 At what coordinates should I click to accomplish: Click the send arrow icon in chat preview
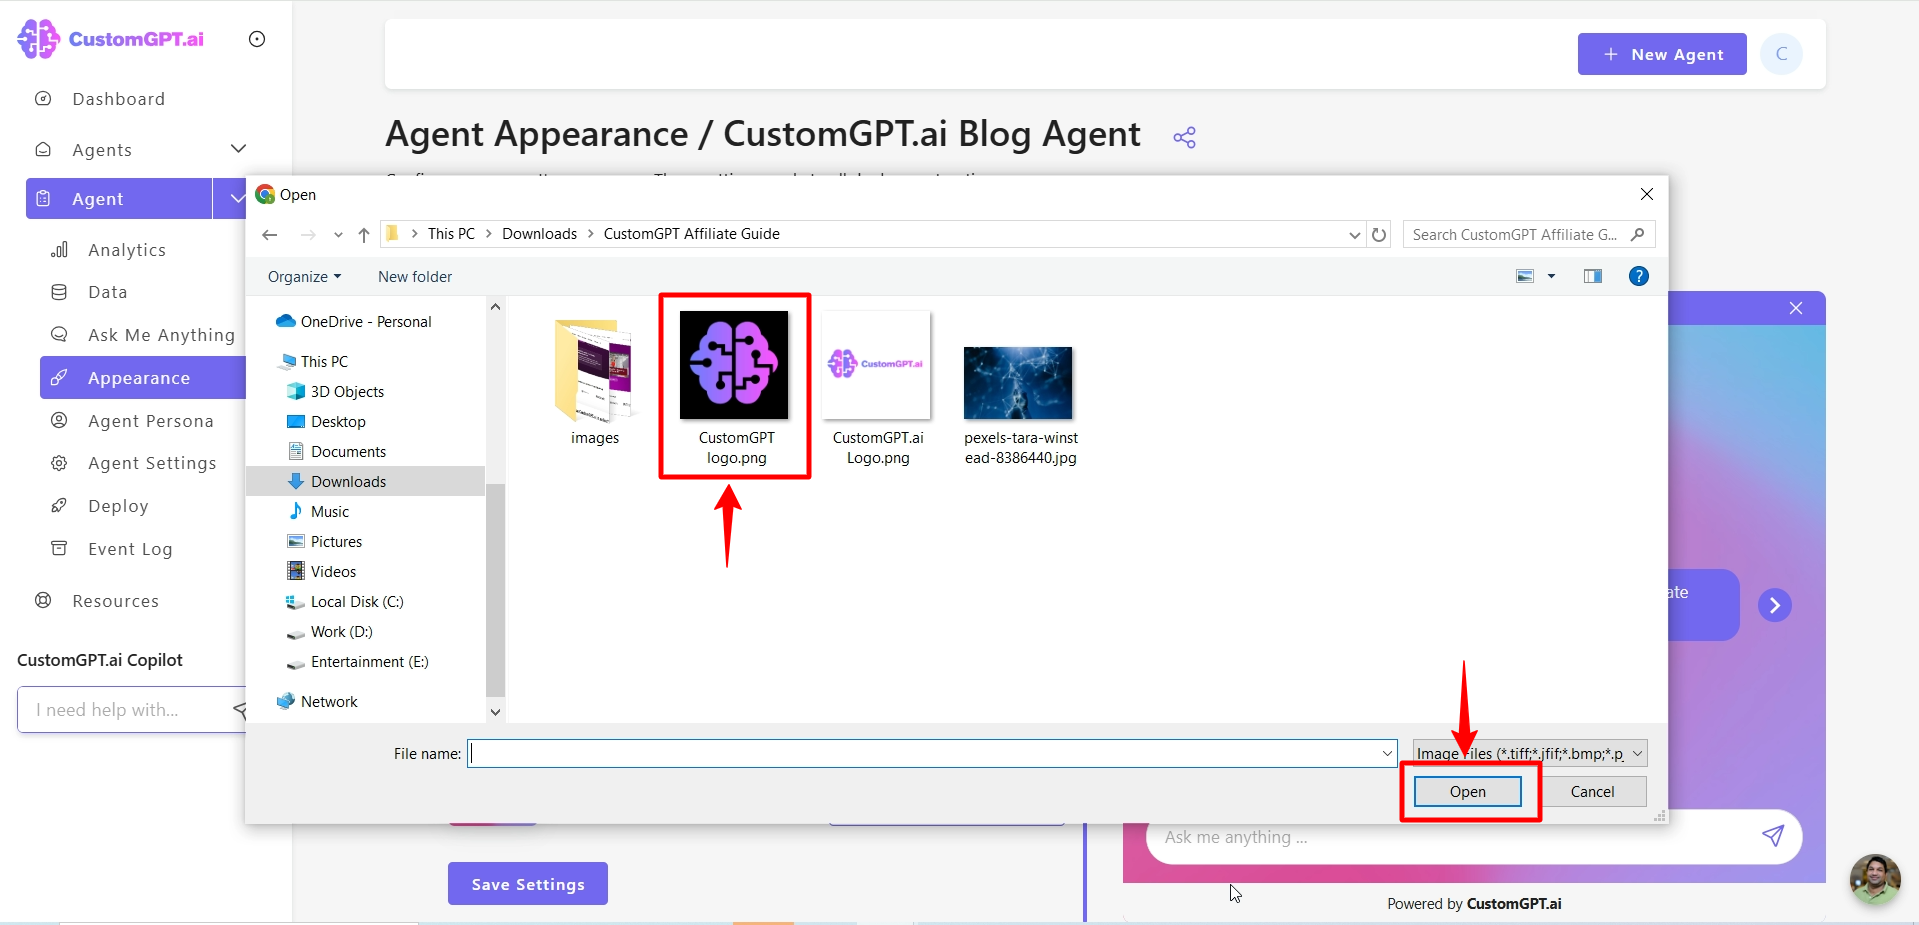click(1773, 836)
